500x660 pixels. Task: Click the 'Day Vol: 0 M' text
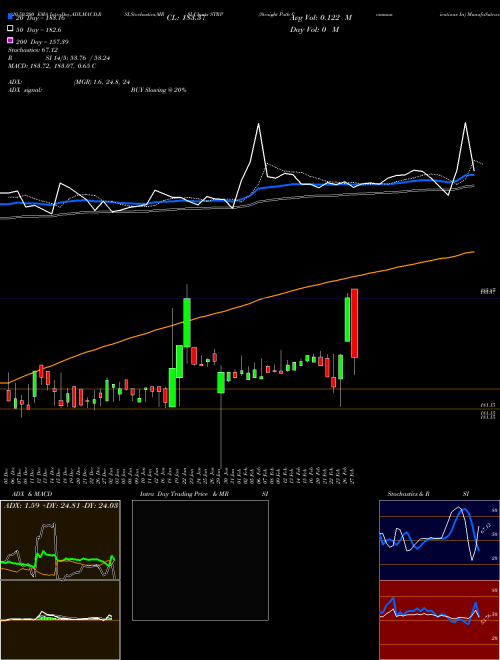coord(314,29)
